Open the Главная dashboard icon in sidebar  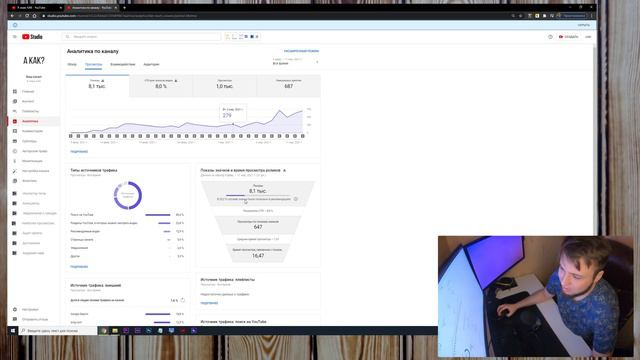15,91
